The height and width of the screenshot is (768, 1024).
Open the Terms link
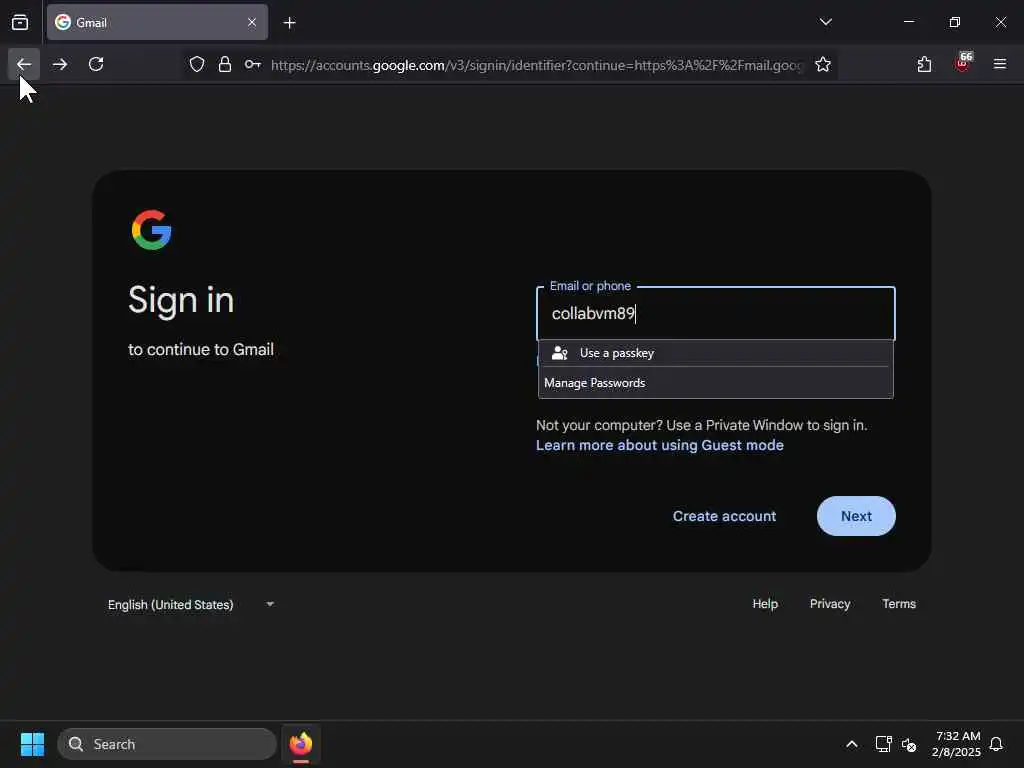(899, 604)
